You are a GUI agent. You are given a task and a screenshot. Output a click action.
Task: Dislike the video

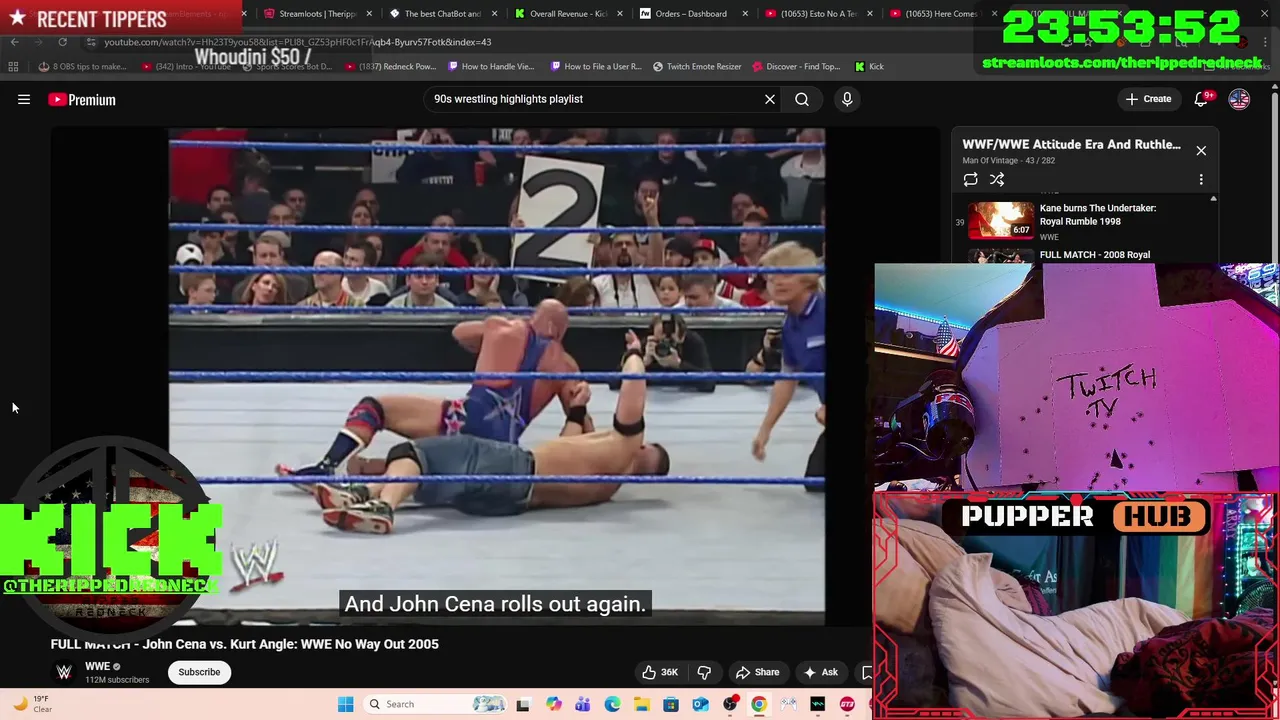tap(704, 672)
